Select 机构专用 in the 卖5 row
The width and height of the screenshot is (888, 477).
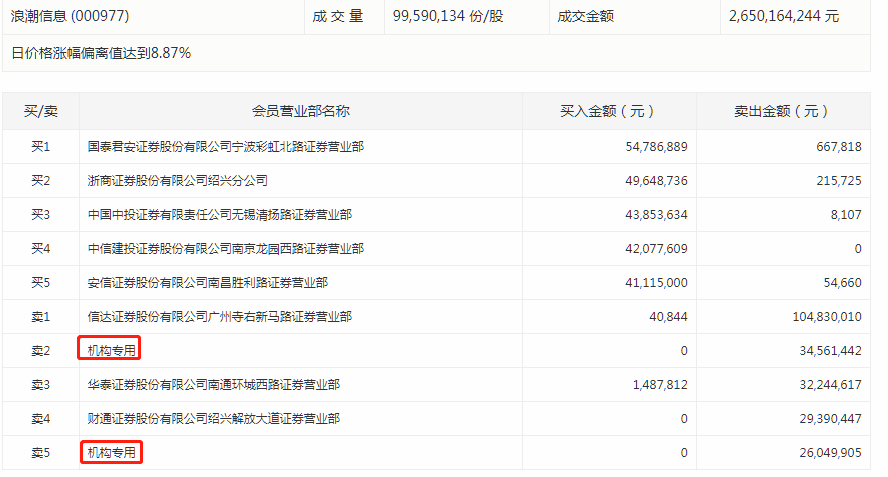pos(110,453)
